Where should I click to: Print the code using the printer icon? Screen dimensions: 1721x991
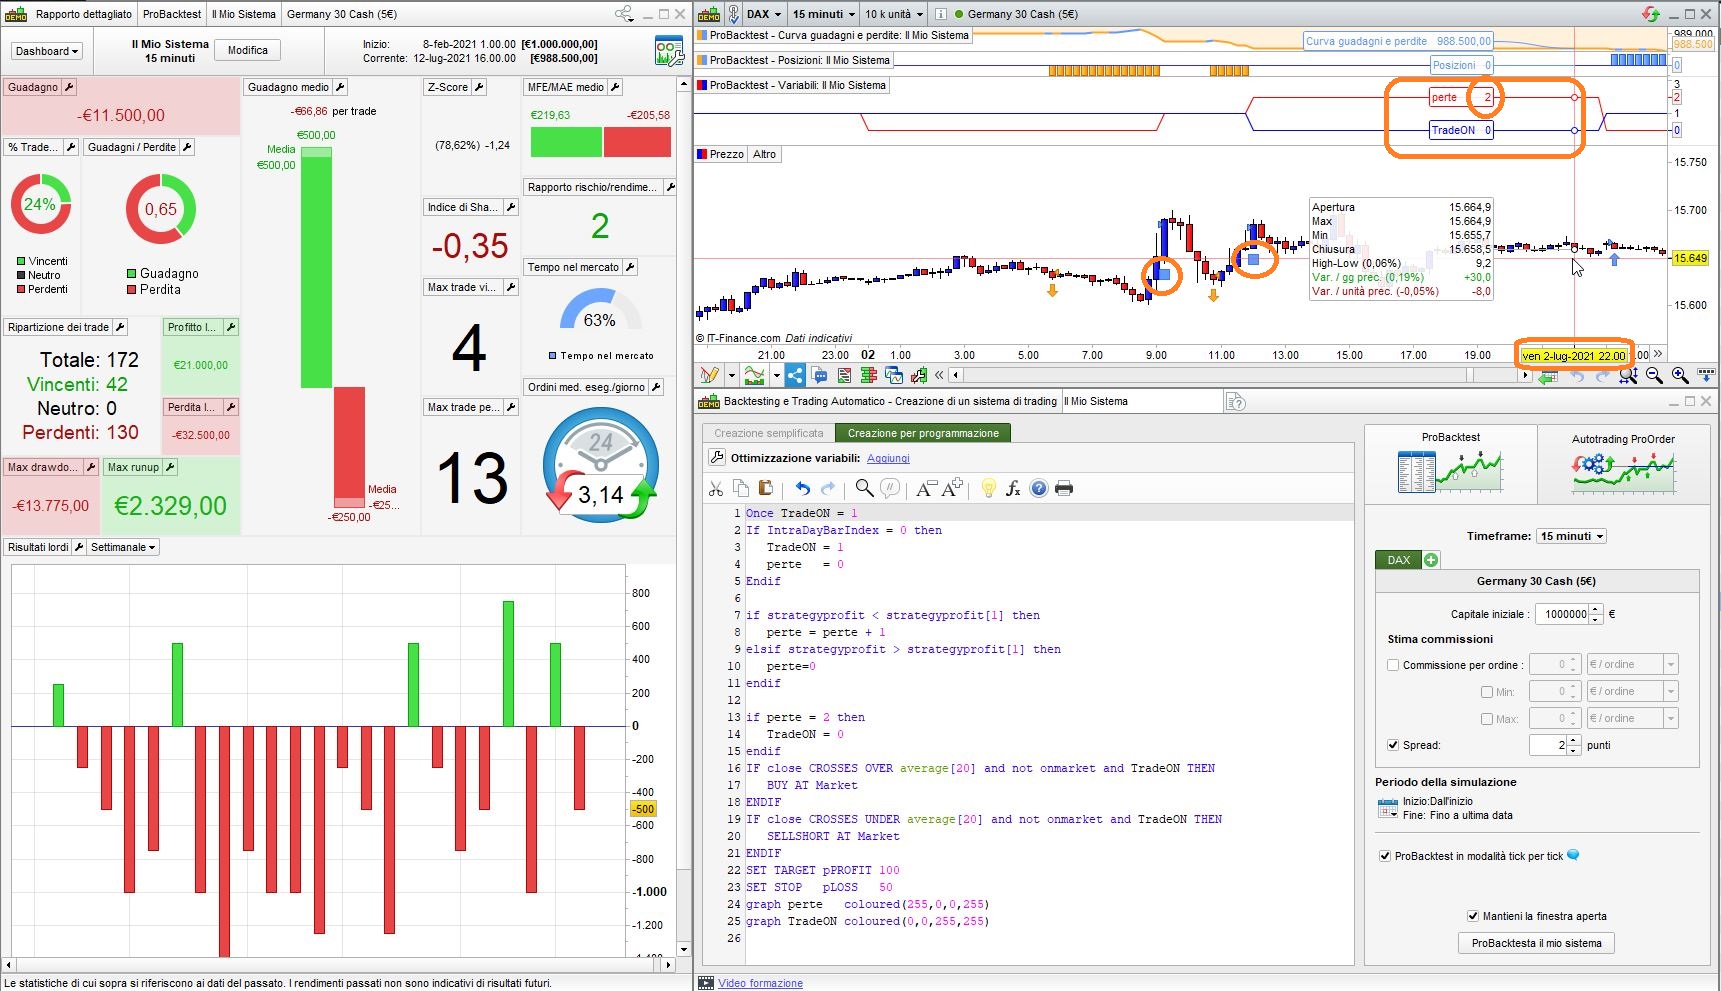pyautogui.click(x=1064, y=488)
